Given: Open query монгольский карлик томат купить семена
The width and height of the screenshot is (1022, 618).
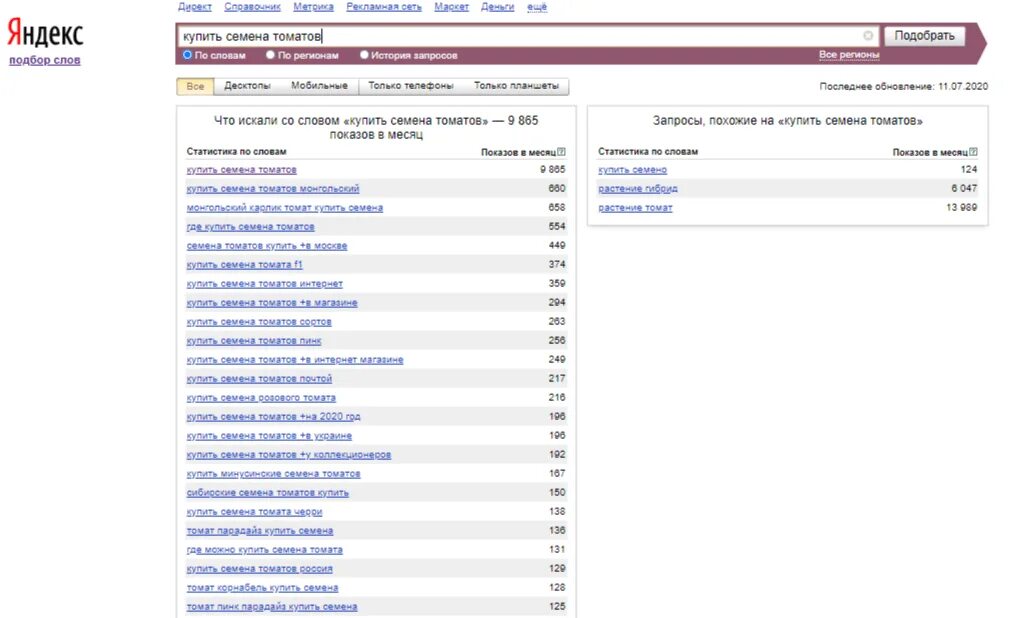Looking at the screenshot, I should tap(285, 207).
